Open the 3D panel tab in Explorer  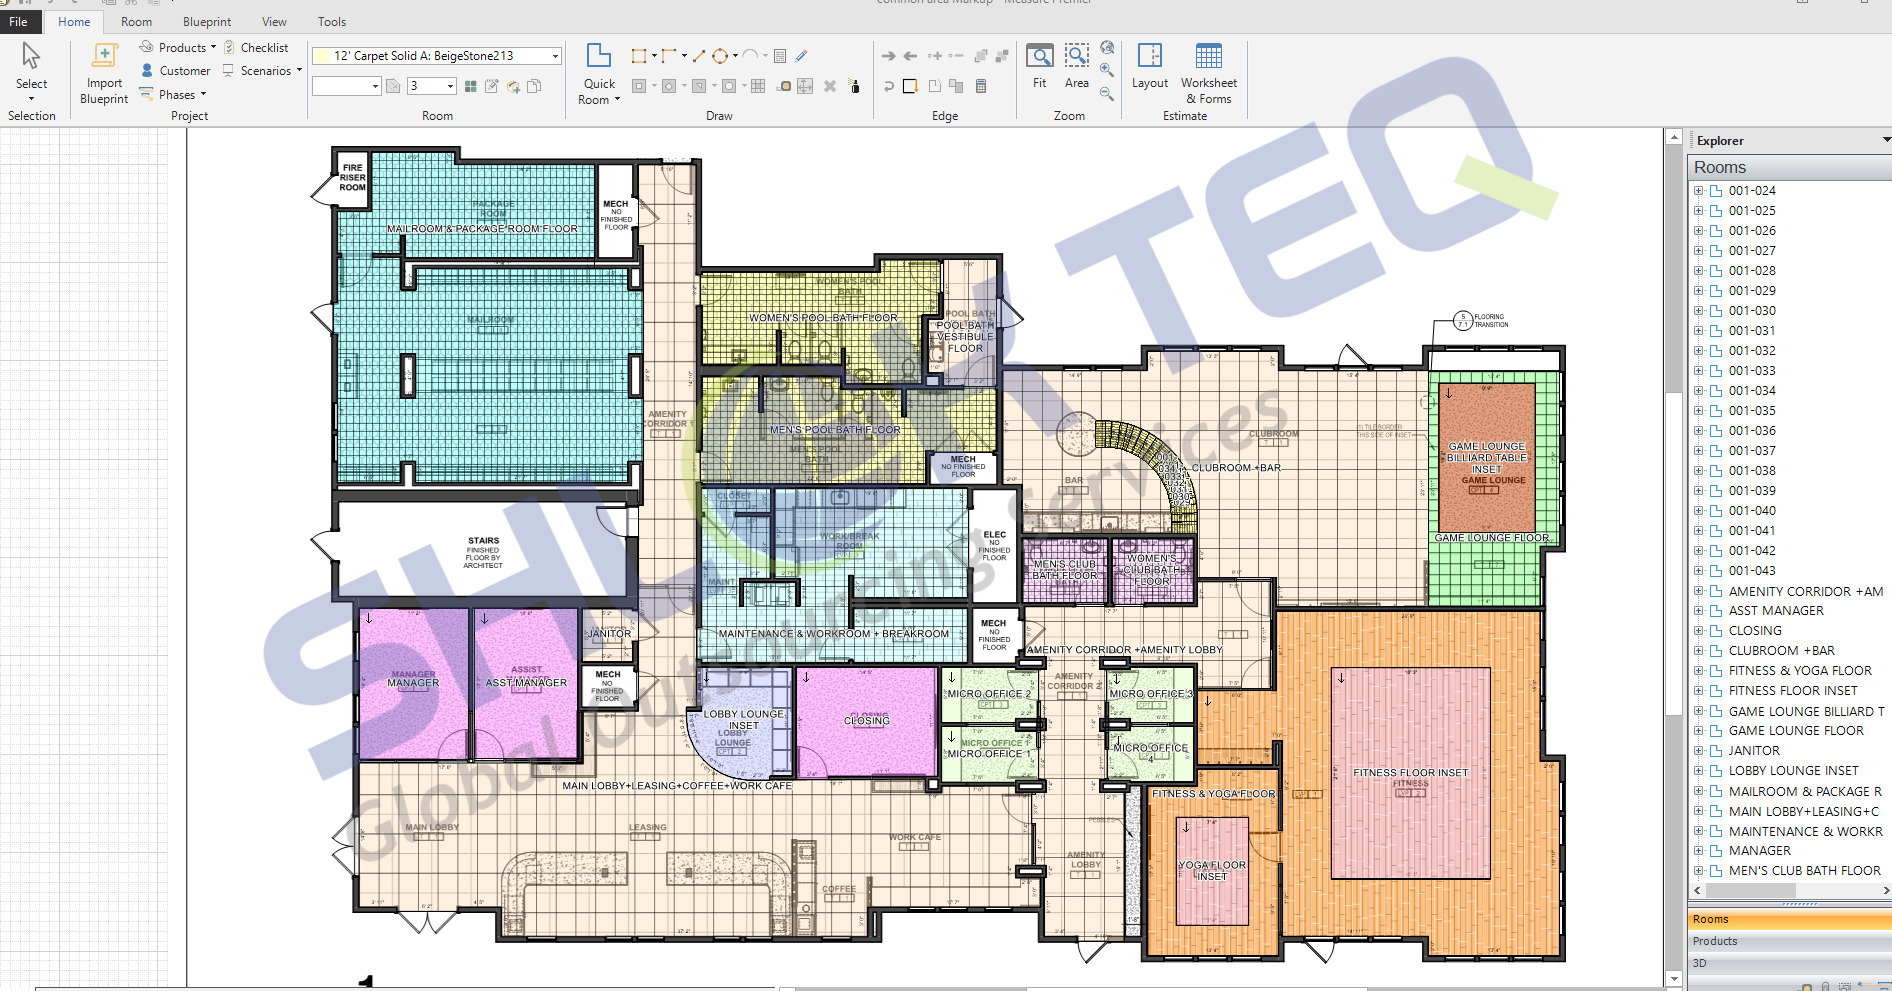coord(1789,963)
